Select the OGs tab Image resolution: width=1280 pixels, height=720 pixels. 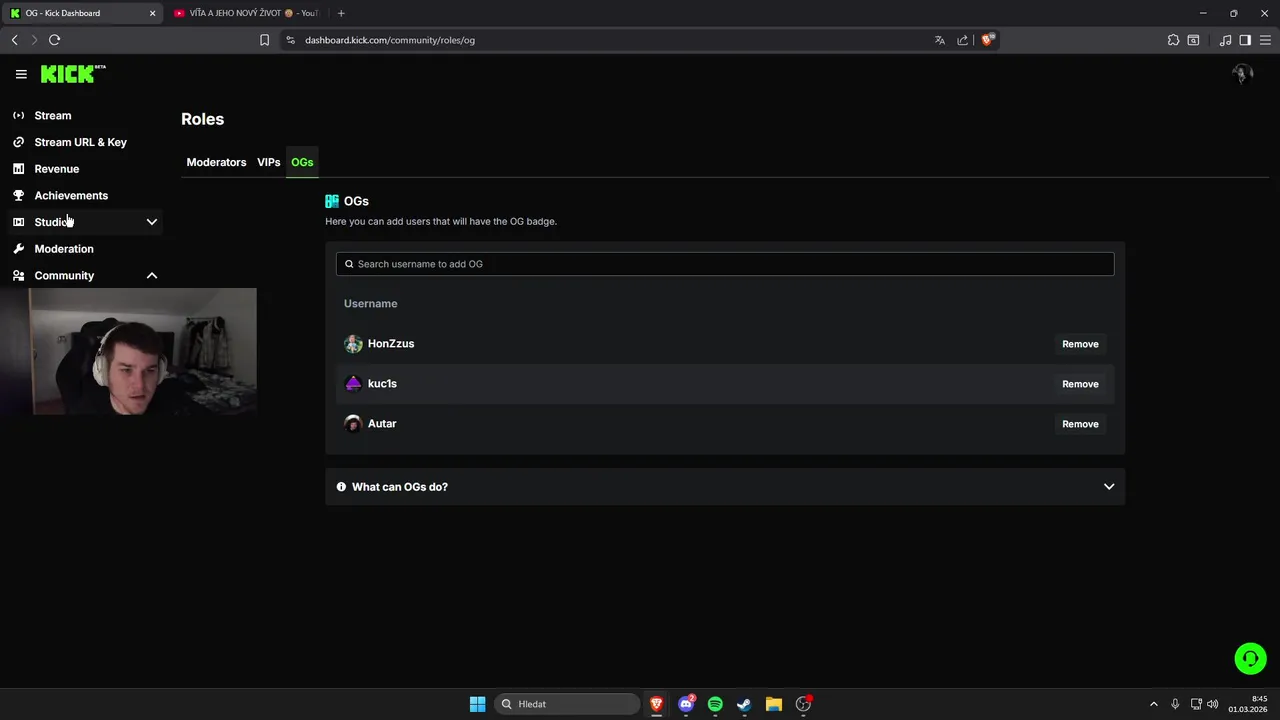(302, 162)
